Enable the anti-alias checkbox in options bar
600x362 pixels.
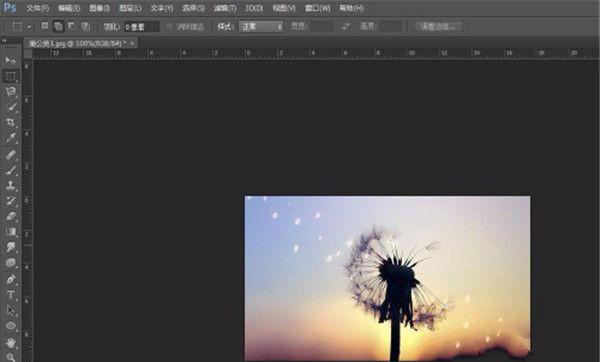tap(169, 27)
